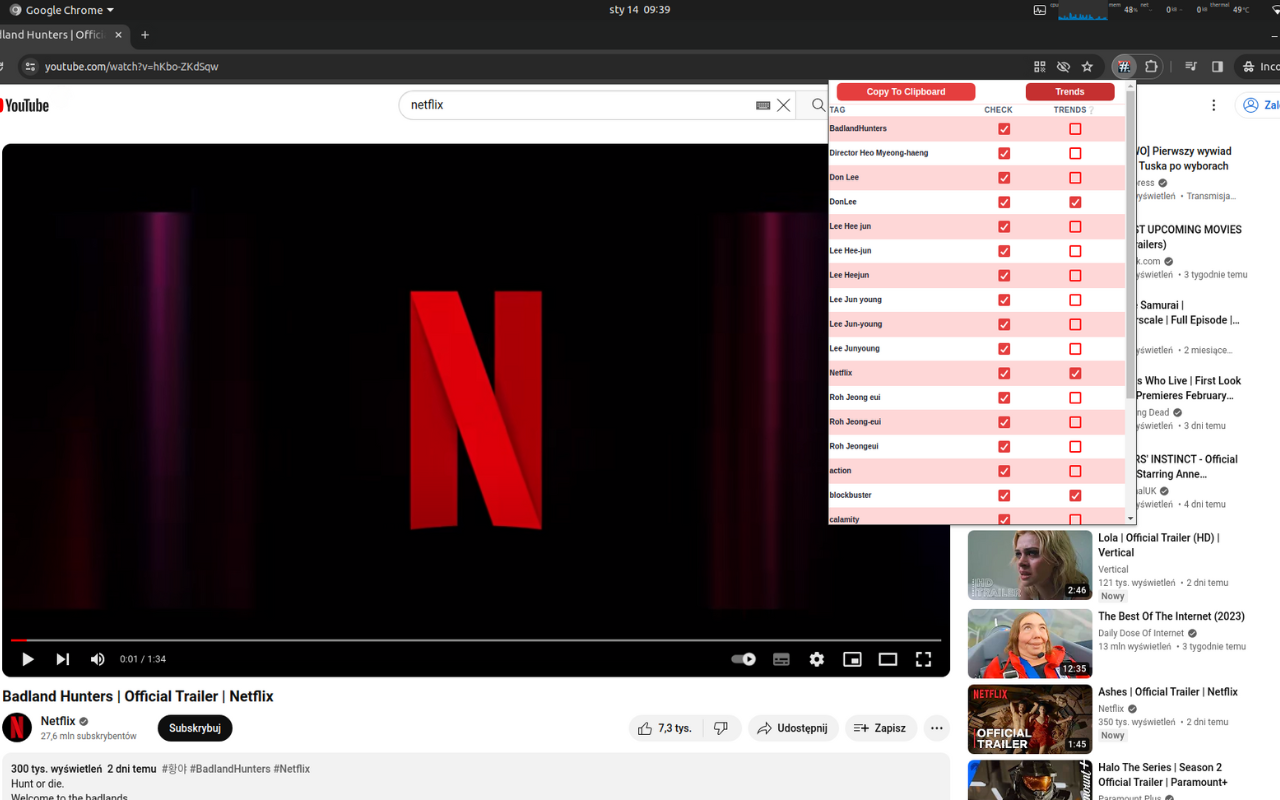Open the #BadlandHunters hashtag link
Image resolution: width=1280 pixels, height=800 pixels.
230,769
